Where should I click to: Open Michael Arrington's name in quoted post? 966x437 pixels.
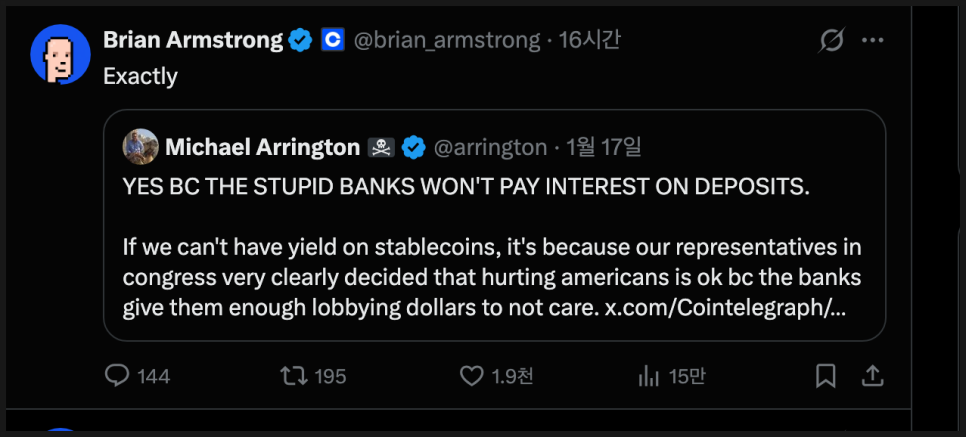262,148
